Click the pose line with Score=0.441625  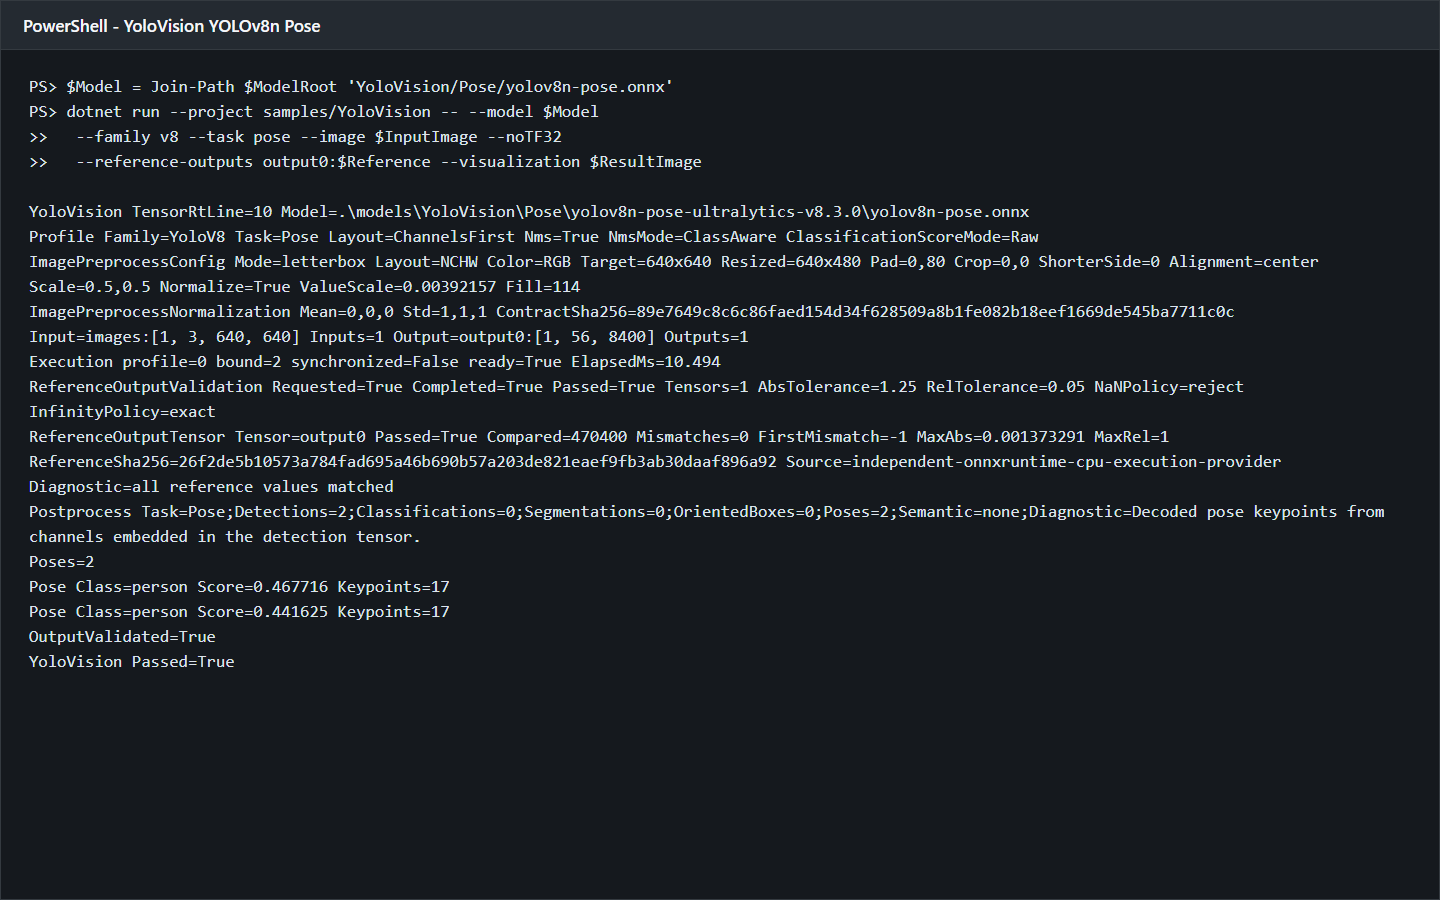coord(239,612)
